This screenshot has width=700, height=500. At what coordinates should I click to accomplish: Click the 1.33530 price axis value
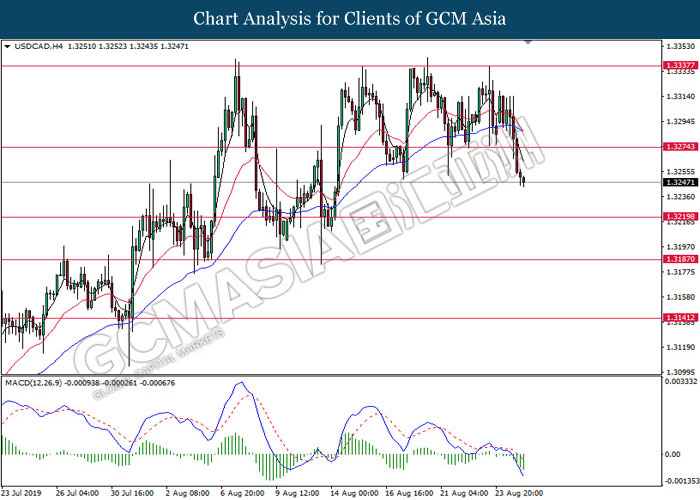pos(680,46)
